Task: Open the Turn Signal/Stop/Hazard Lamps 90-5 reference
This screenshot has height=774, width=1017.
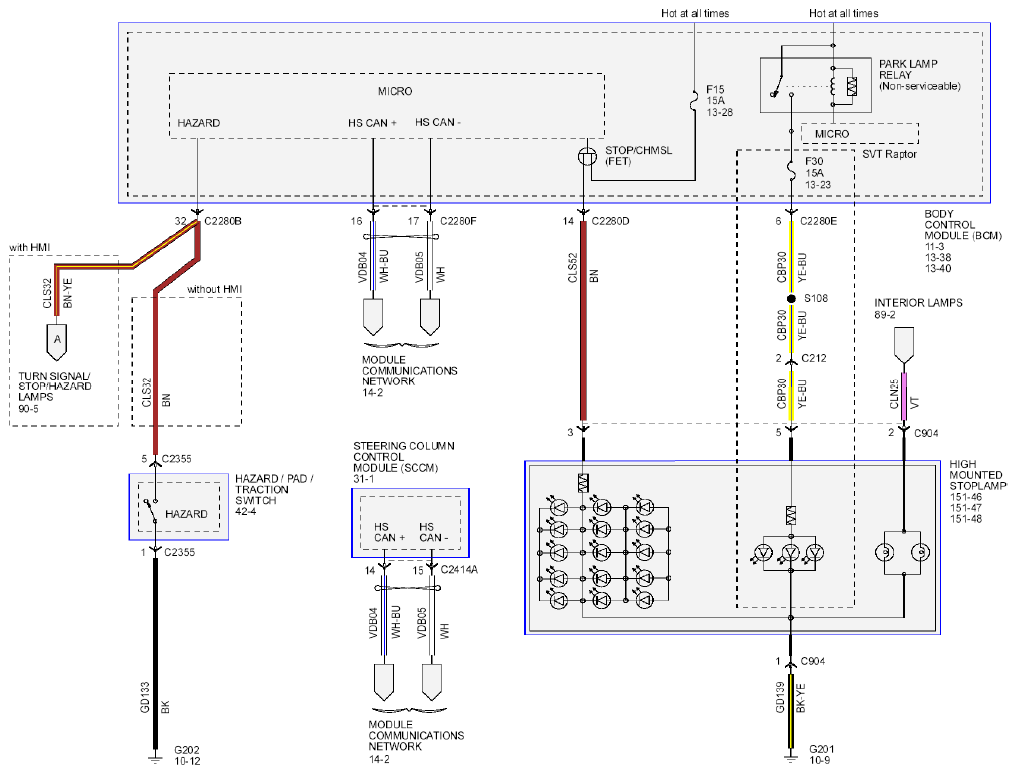Action: (54, 392)
